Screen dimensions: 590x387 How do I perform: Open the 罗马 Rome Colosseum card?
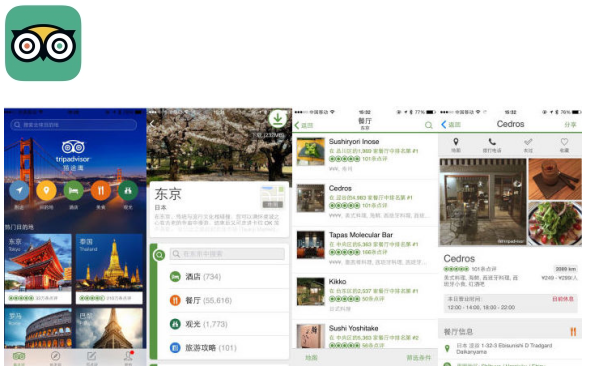tap(38, 328)
